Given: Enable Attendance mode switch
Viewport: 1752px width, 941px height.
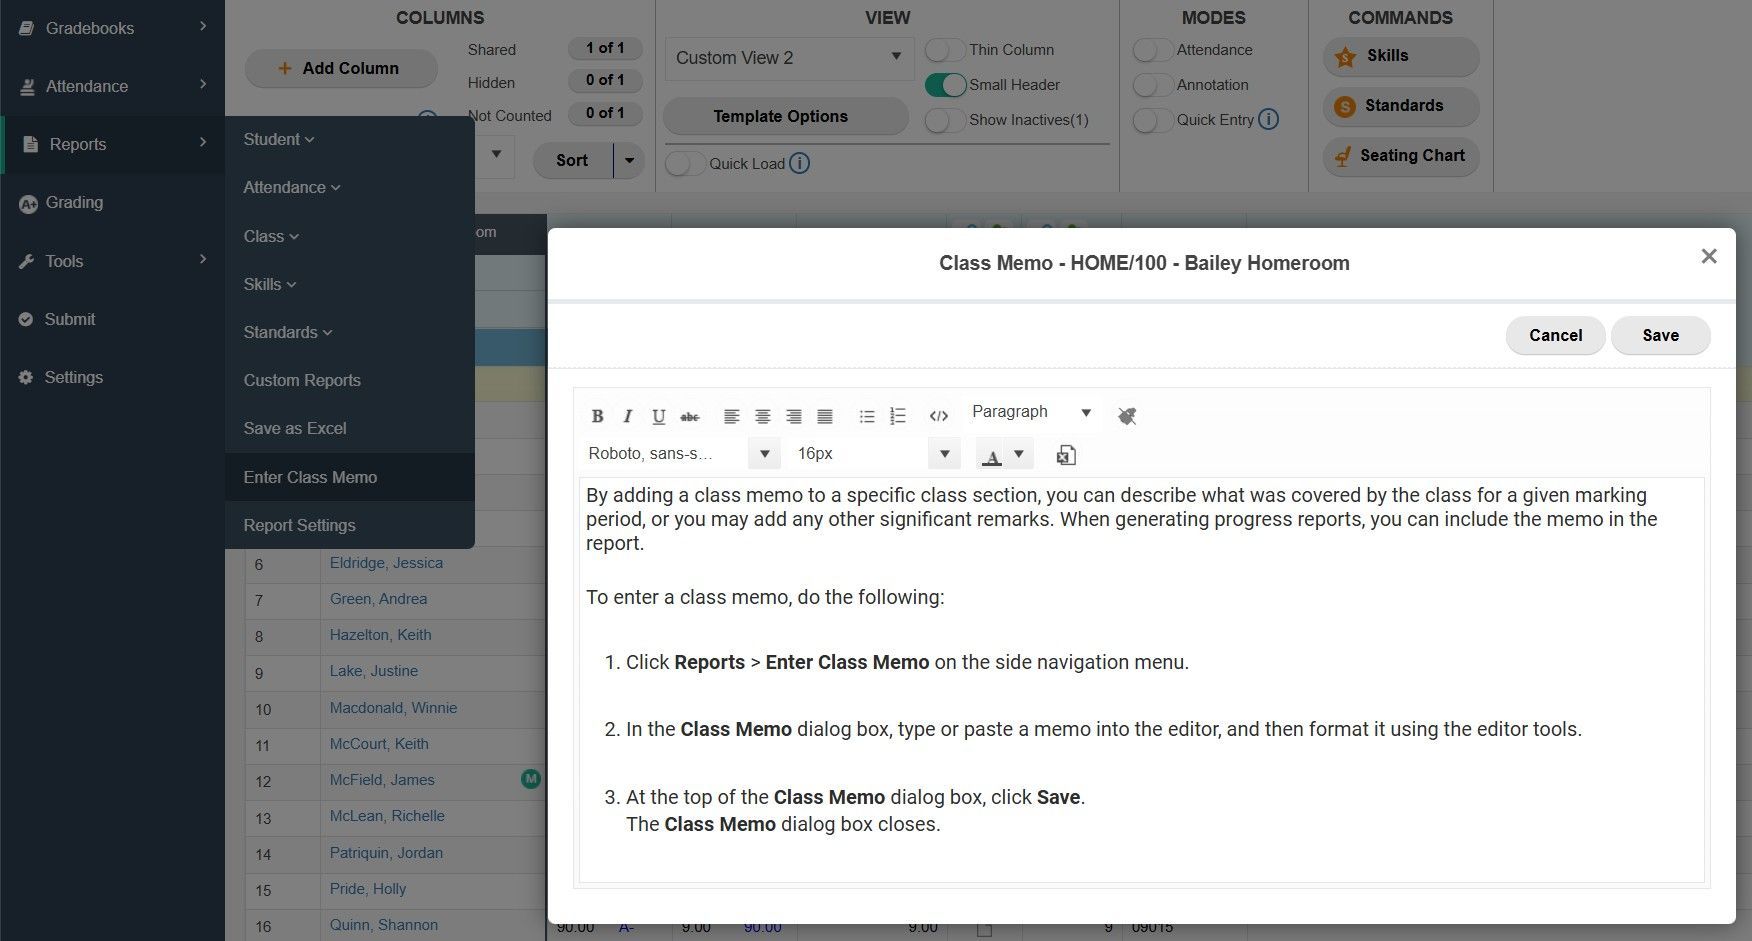Looking at the screenshot, I should point(1153,50).
